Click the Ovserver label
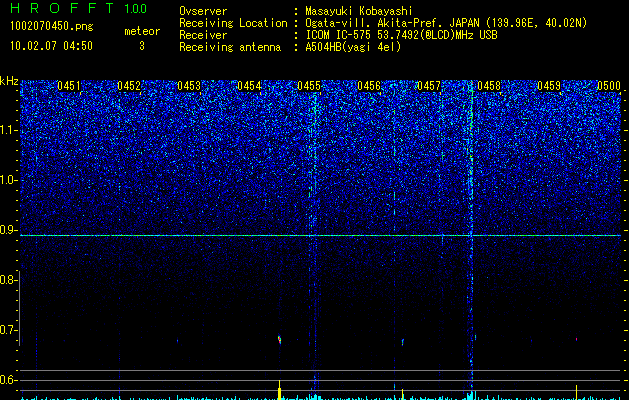The image size is (629, 400). click(203, 11)
